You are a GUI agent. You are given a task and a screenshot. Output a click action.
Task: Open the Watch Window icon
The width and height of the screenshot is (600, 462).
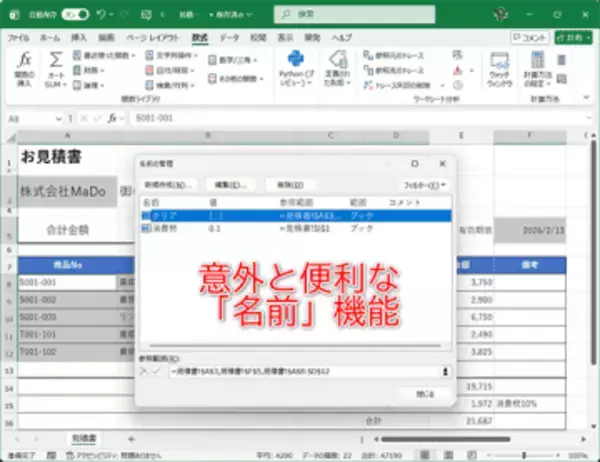[499, 61]
